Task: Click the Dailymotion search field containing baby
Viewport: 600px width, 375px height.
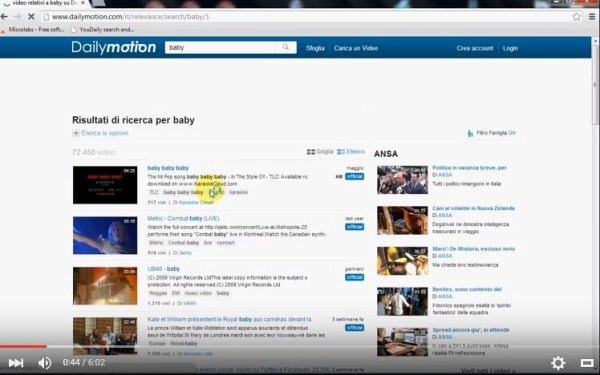Action: coord(220,47)
